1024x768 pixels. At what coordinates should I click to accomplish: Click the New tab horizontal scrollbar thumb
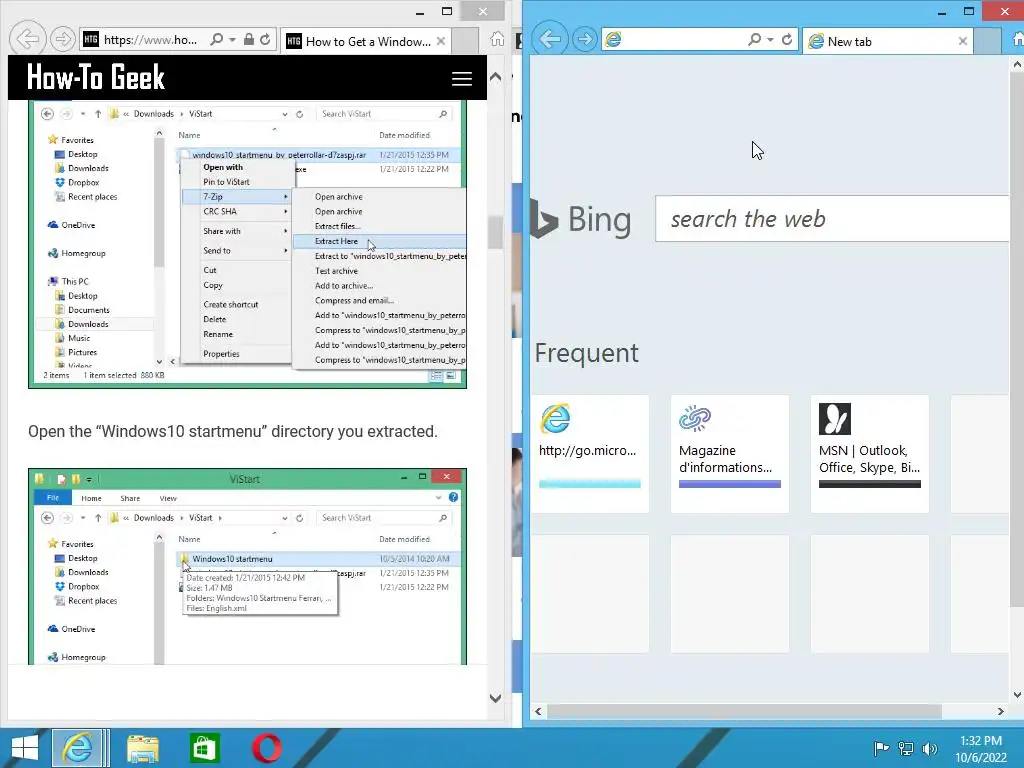click(744, 711)
